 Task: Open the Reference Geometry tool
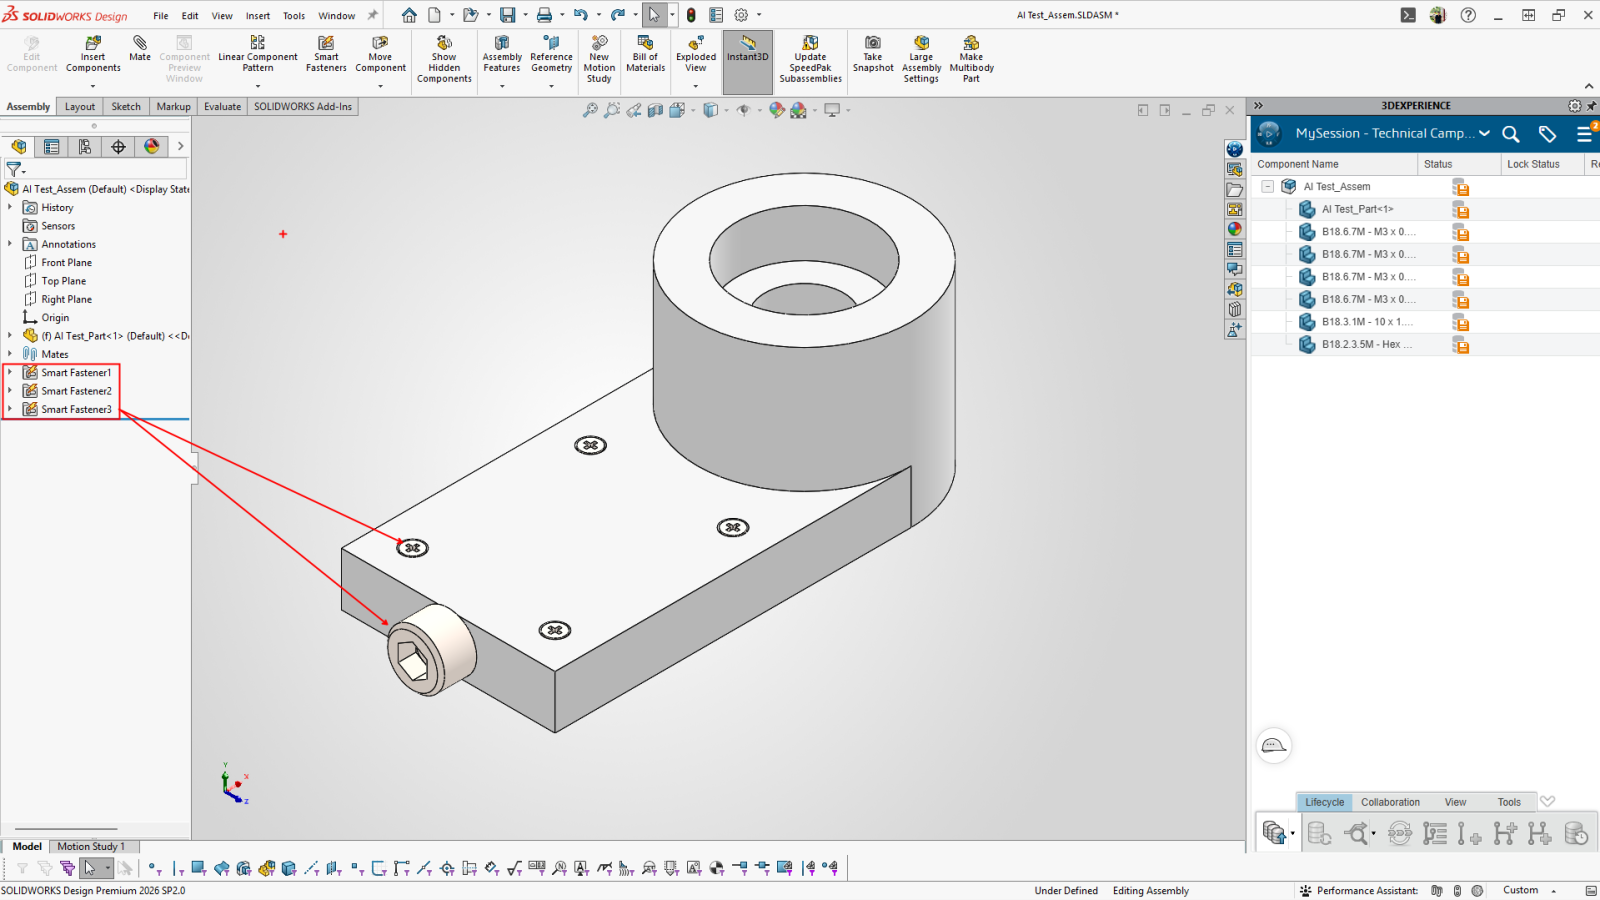pos(551,56)
